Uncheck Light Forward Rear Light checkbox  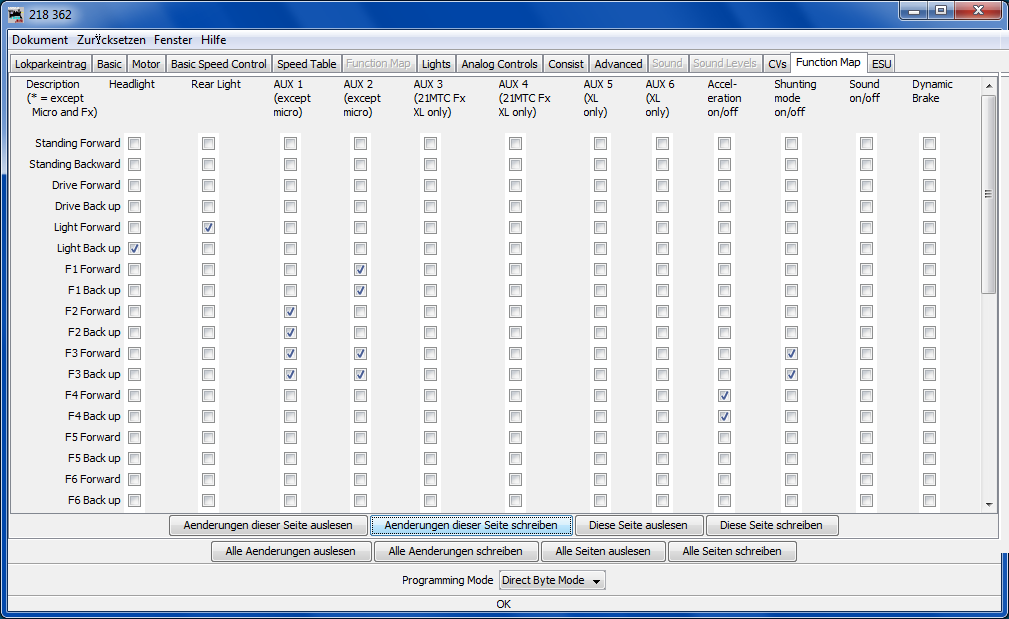208,228
